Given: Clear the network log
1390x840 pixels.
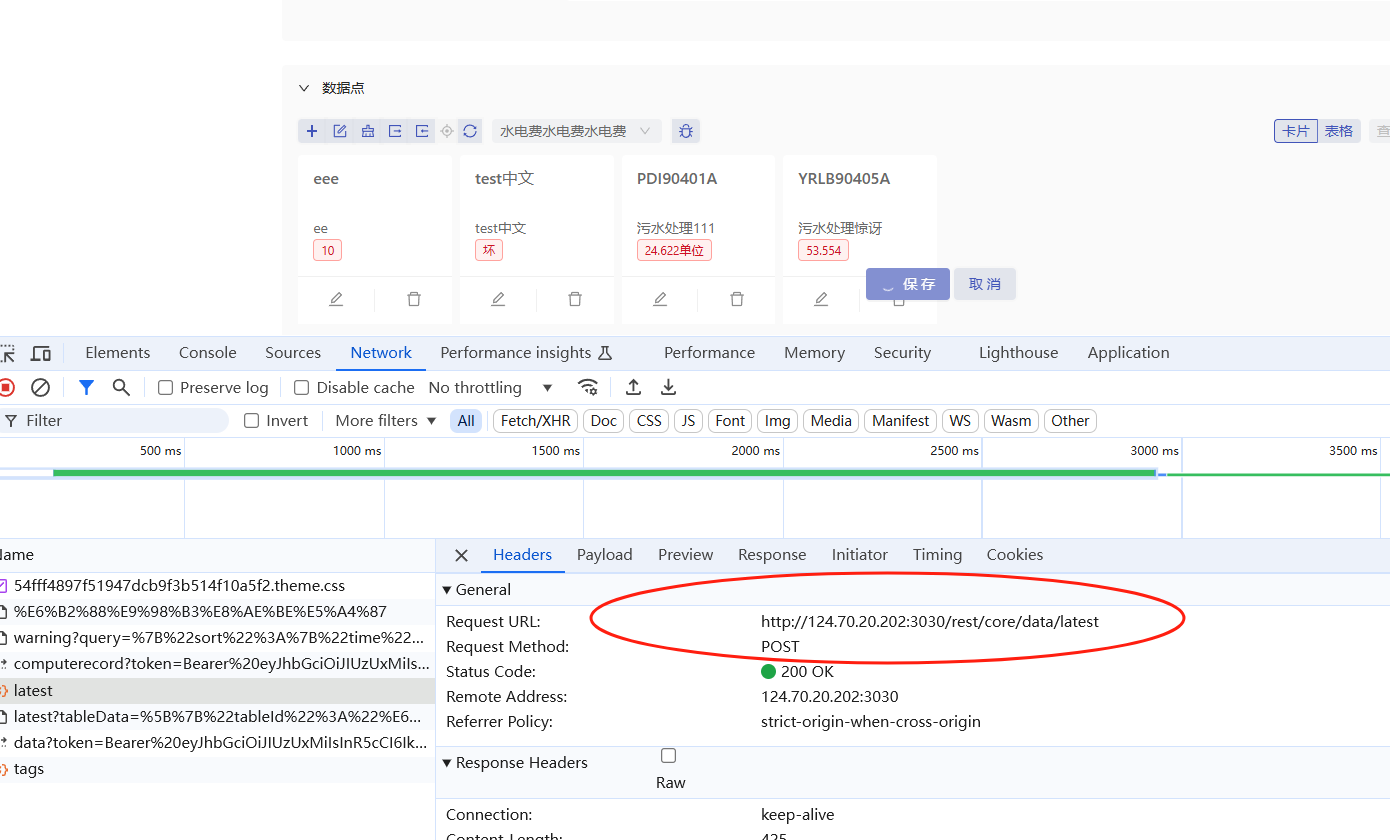Looking at the screenshot, I should (x=40, y=388).
